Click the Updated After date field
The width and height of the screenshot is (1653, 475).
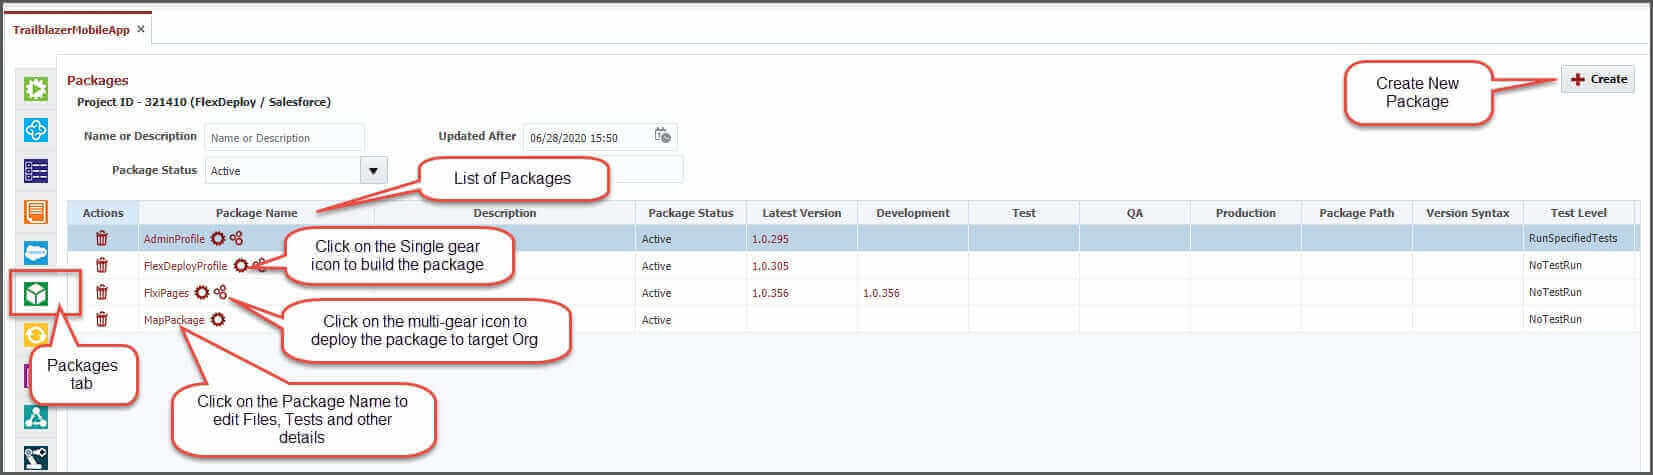point(588,137)
